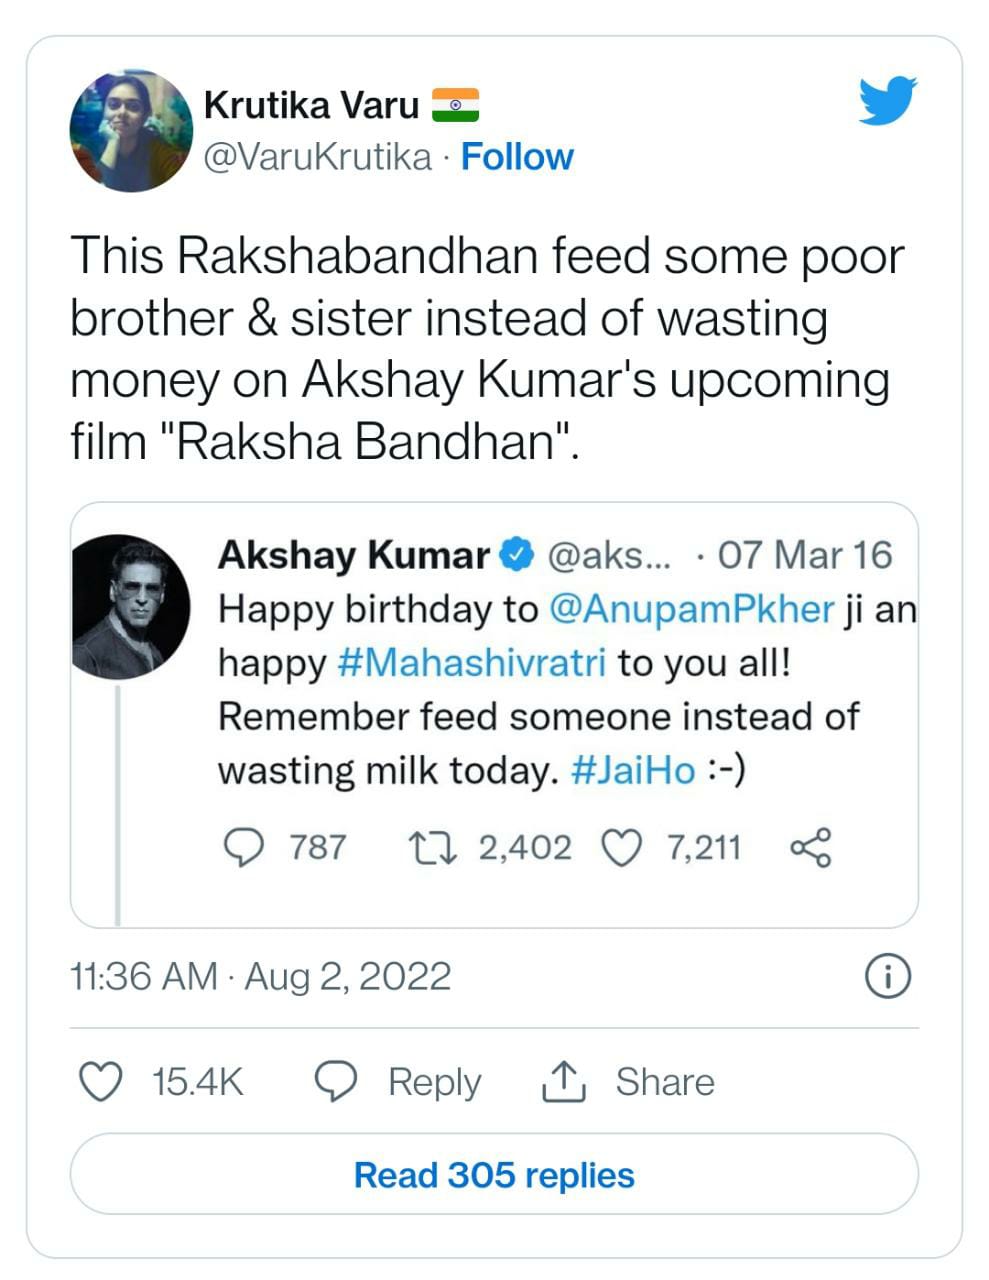The image size is (989, 1280).
Task: Open the #Mahashivratri hashtag
Action: [x=472, y=663]
